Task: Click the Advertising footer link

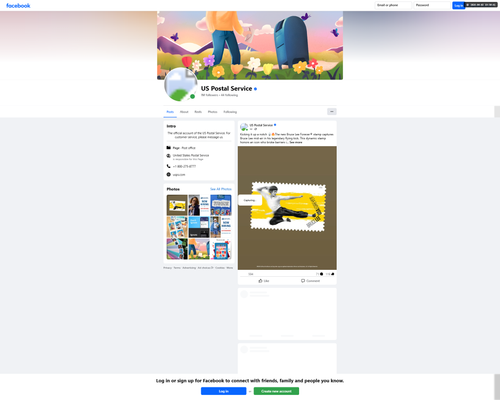Action: pos(189,268)
